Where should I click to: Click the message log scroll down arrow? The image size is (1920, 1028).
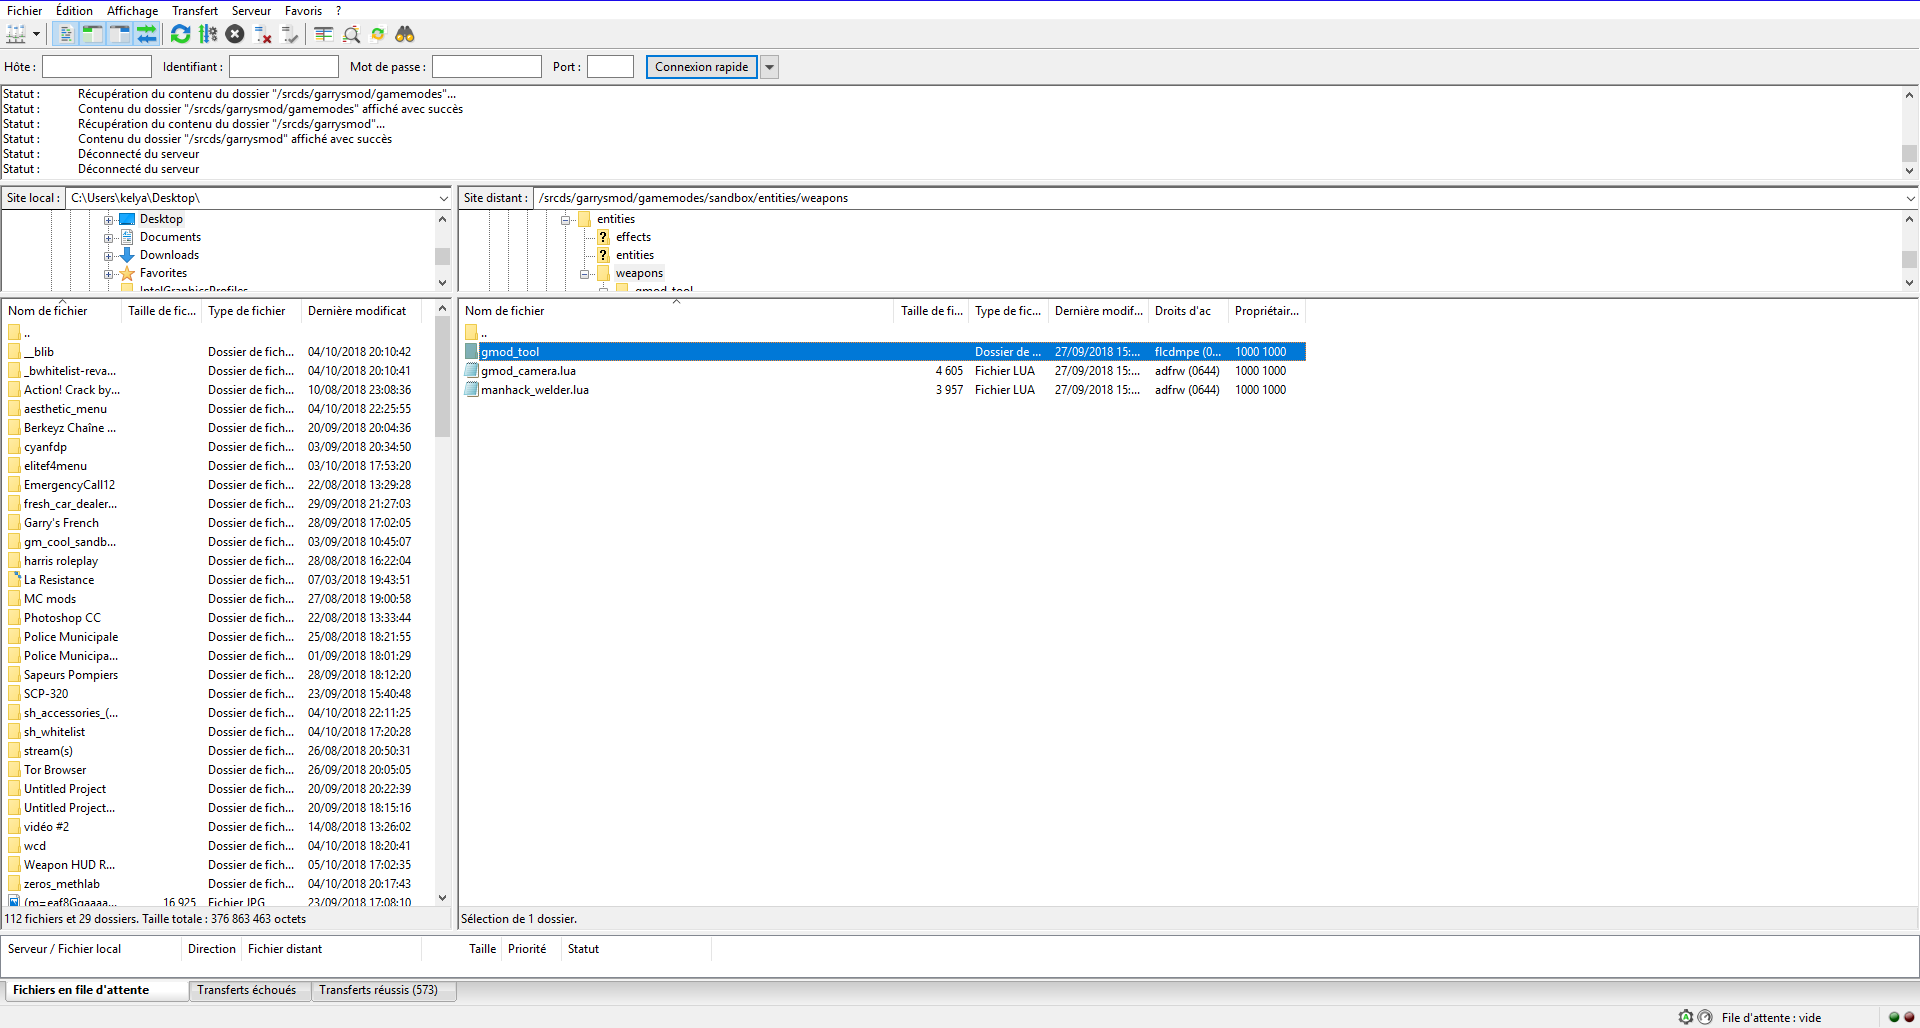(1909, 171)
